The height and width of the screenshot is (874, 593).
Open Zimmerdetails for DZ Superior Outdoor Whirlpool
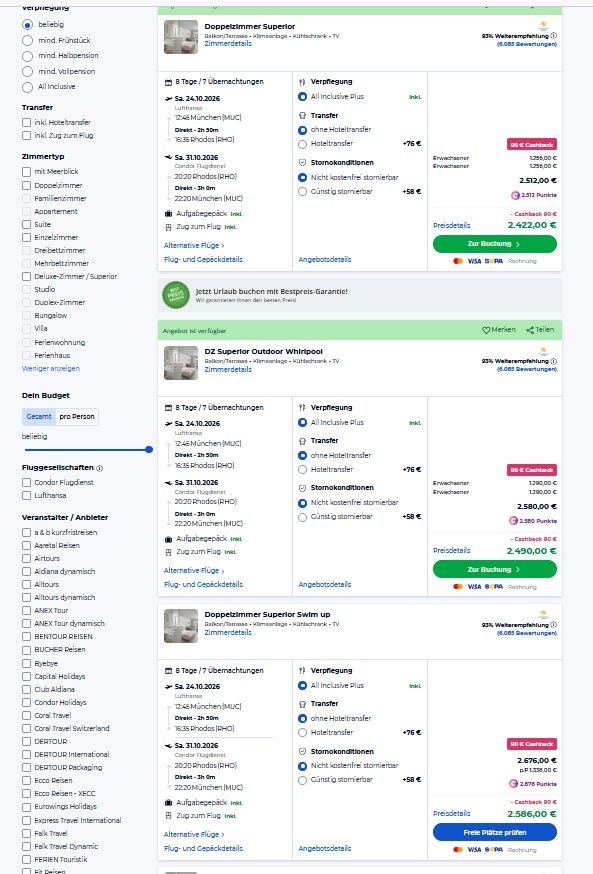point(228,369)
